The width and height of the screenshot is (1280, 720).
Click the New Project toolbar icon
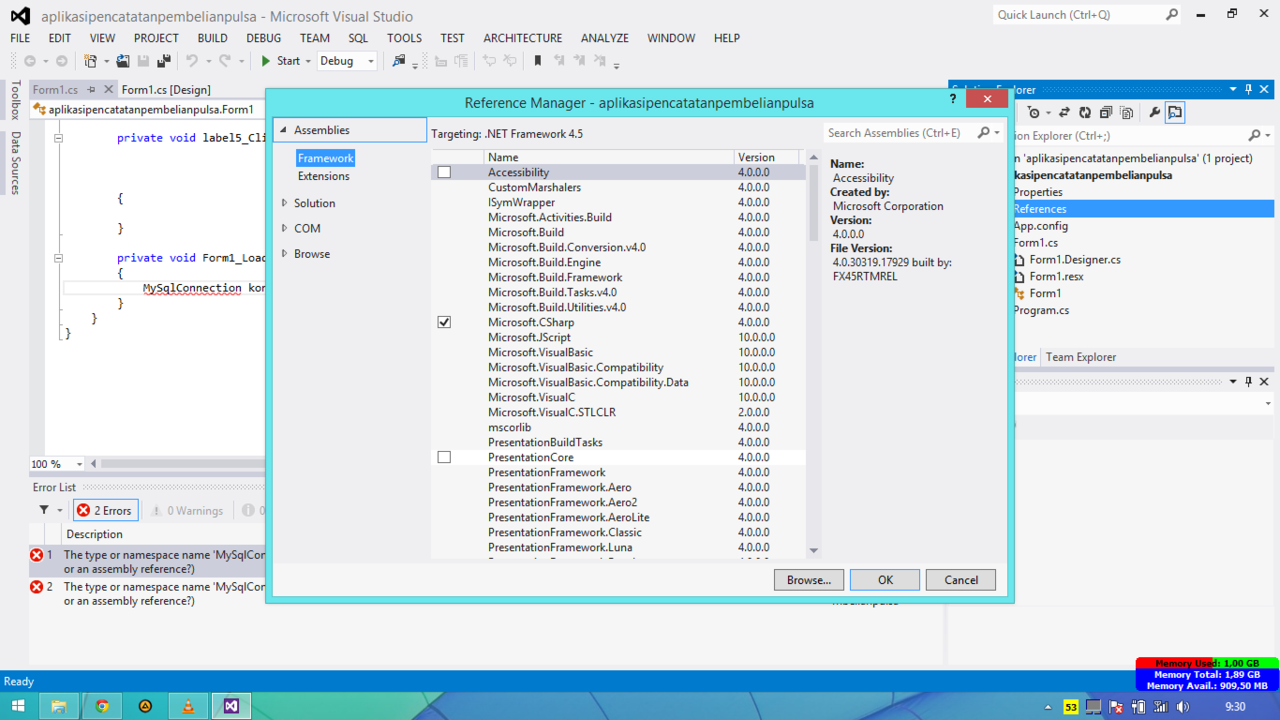tap(90, 61)
